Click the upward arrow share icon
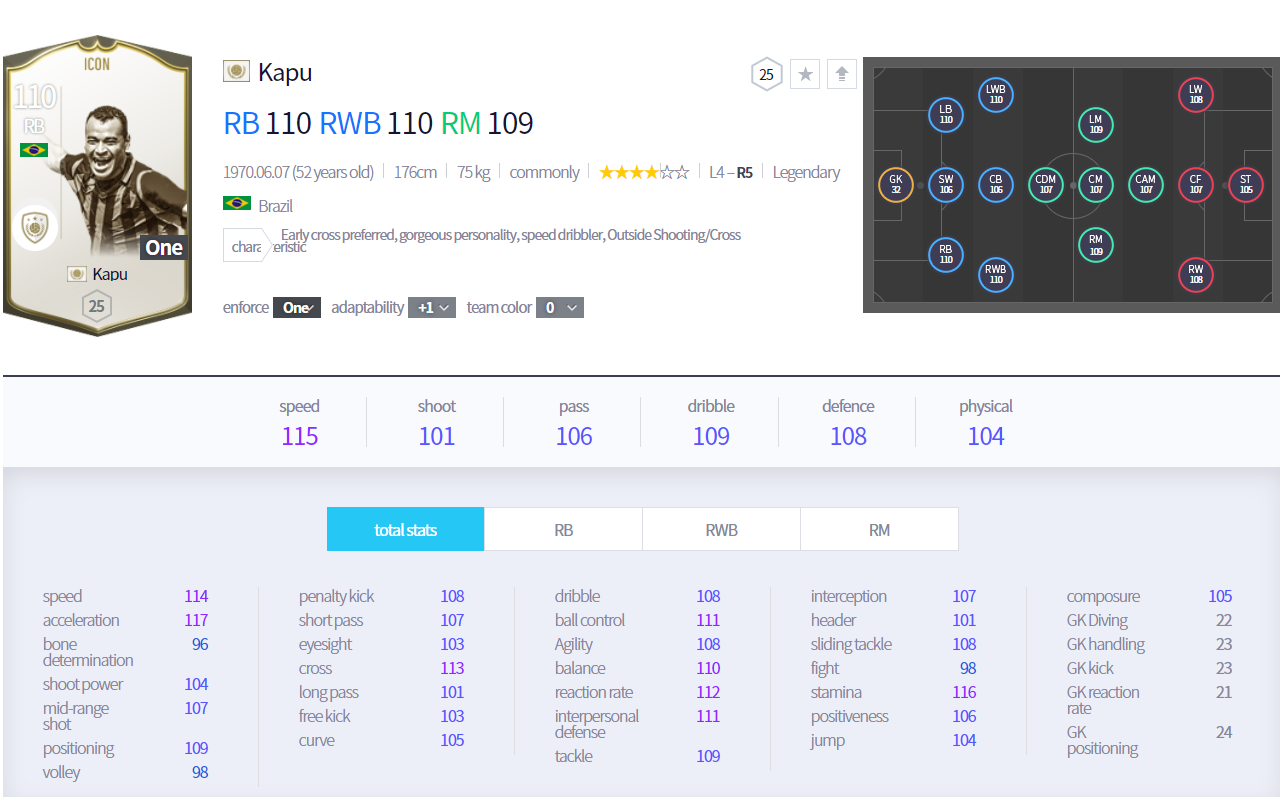Screen dimensions: 1280x797 [842, 74]
